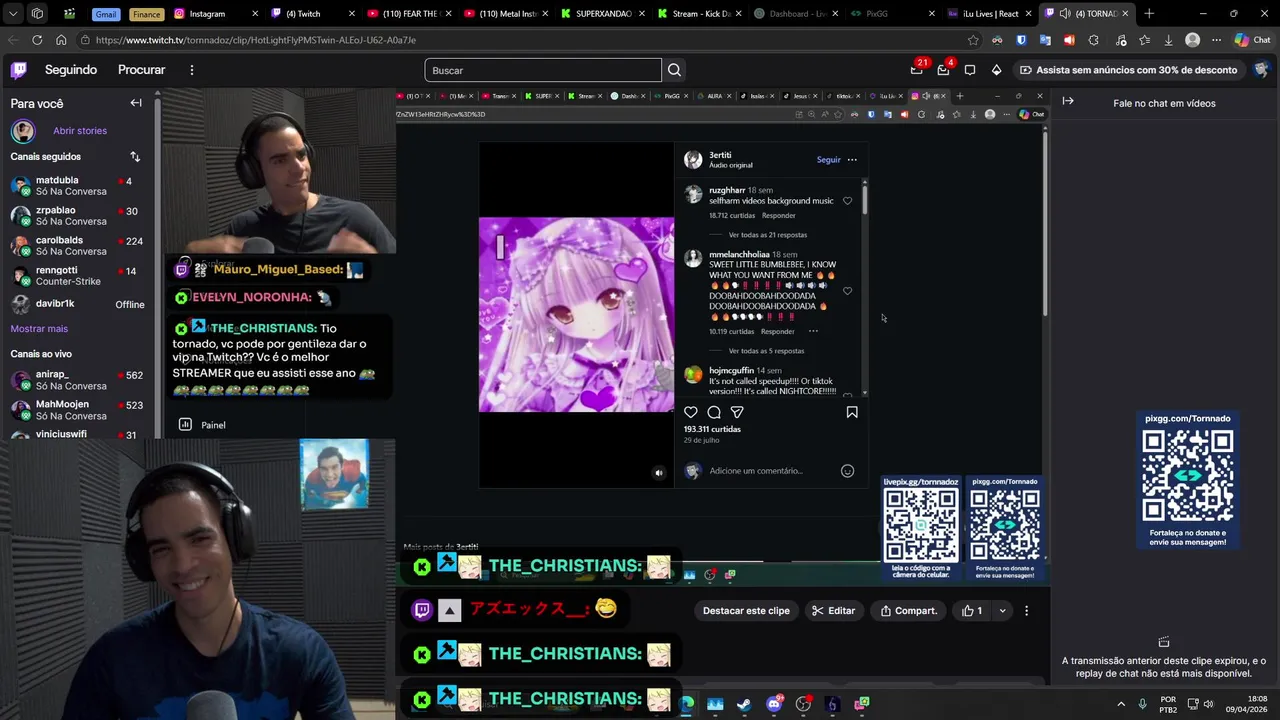Open the whispers icon showing 4
The image size is (1280, 720).
point(943,70)
